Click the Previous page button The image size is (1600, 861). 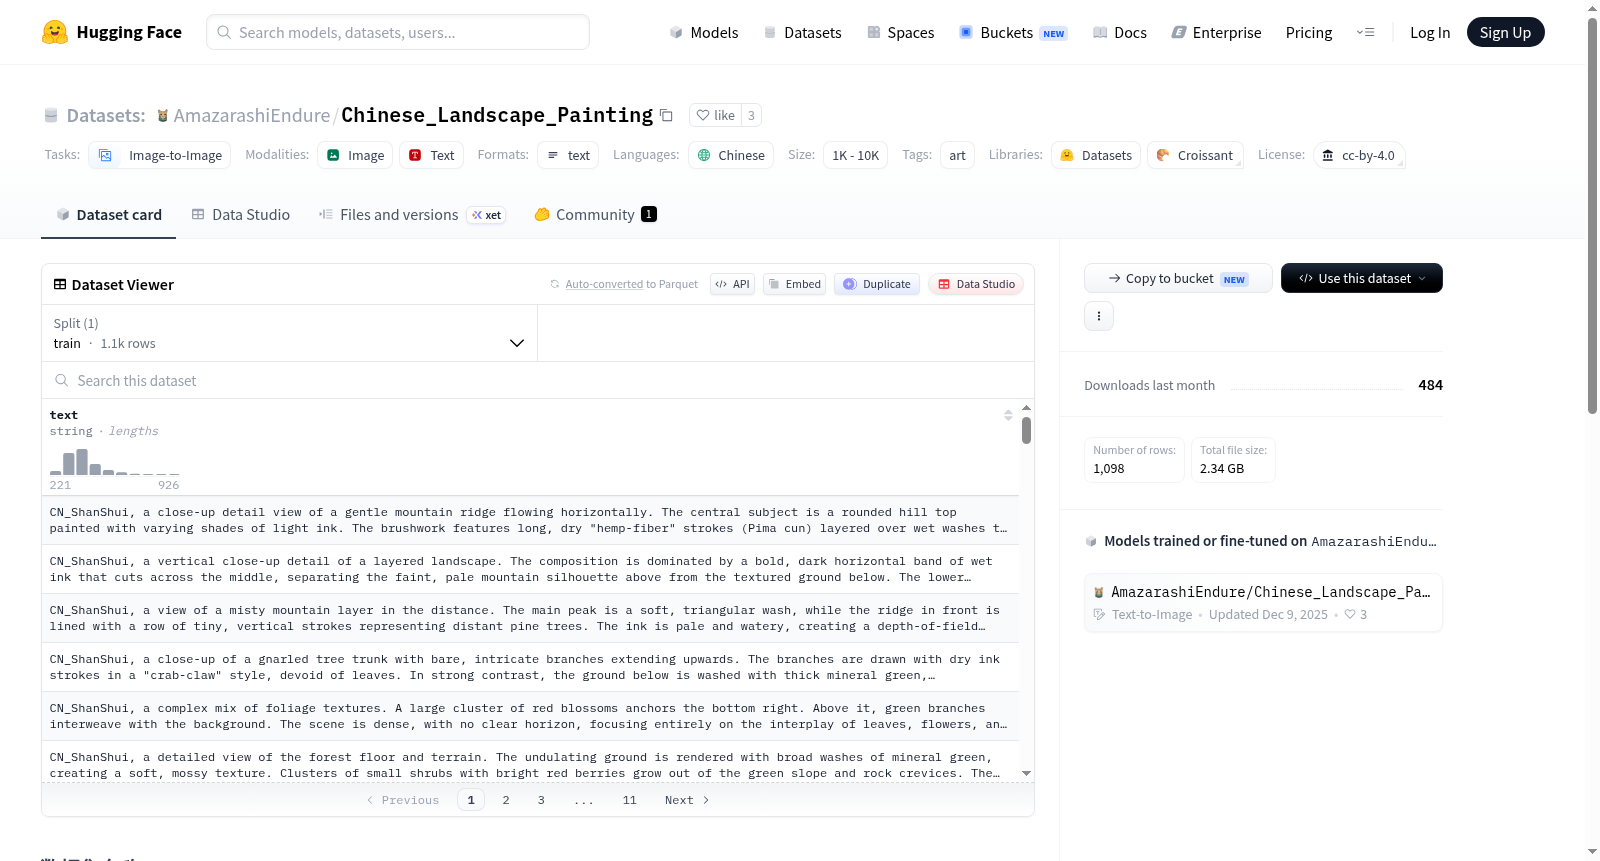coord(403,800)
